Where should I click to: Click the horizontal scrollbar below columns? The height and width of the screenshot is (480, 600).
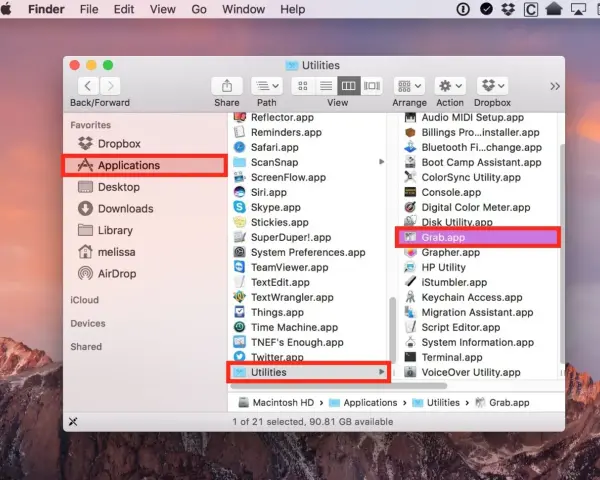[339, 385]
